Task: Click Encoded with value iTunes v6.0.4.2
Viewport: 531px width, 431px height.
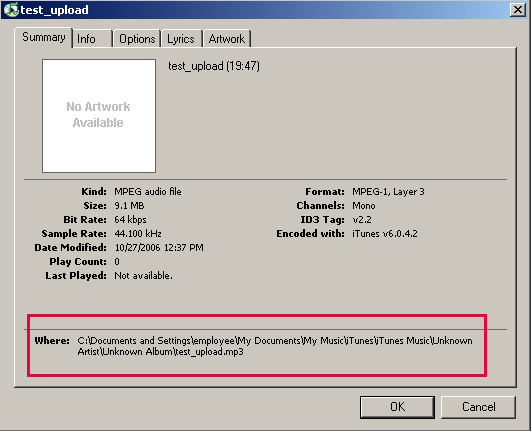Action: [385, 234]
